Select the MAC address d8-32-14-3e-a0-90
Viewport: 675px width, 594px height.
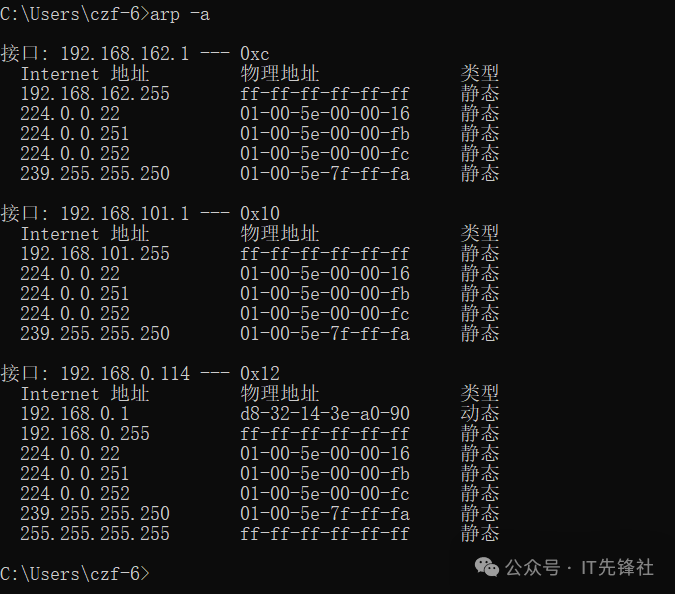point(325,413)
